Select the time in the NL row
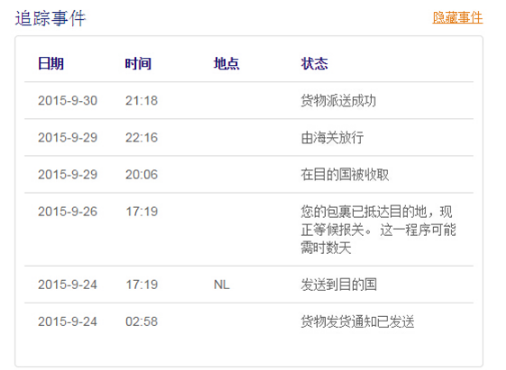 click(x=141, y=285)
